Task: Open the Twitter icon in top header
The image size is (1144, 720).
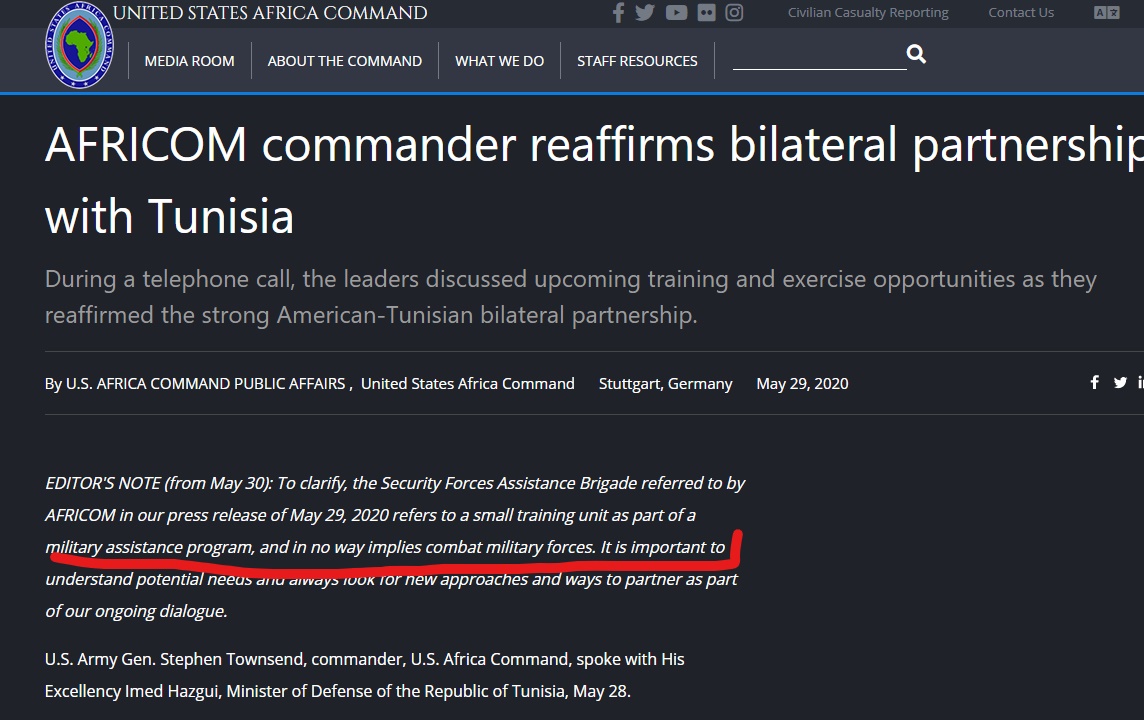Action: [645, 12]
